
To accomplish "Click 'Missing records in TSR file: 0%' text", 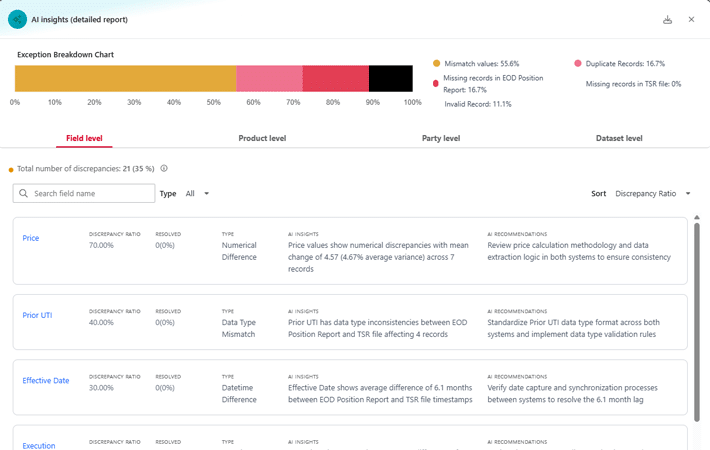I will pos(633,84).
